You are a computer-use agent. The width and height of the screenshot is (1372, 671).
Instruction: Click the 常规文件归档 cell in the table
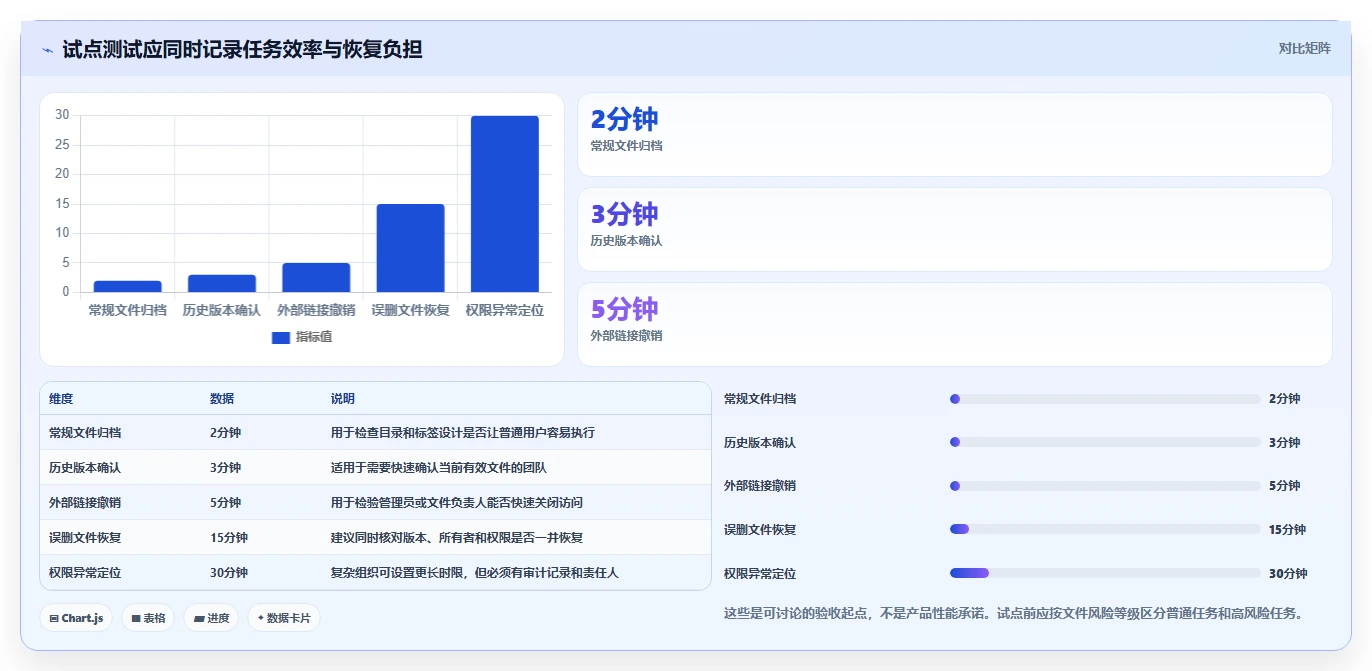pyautogui.click(x=85, y=433)
